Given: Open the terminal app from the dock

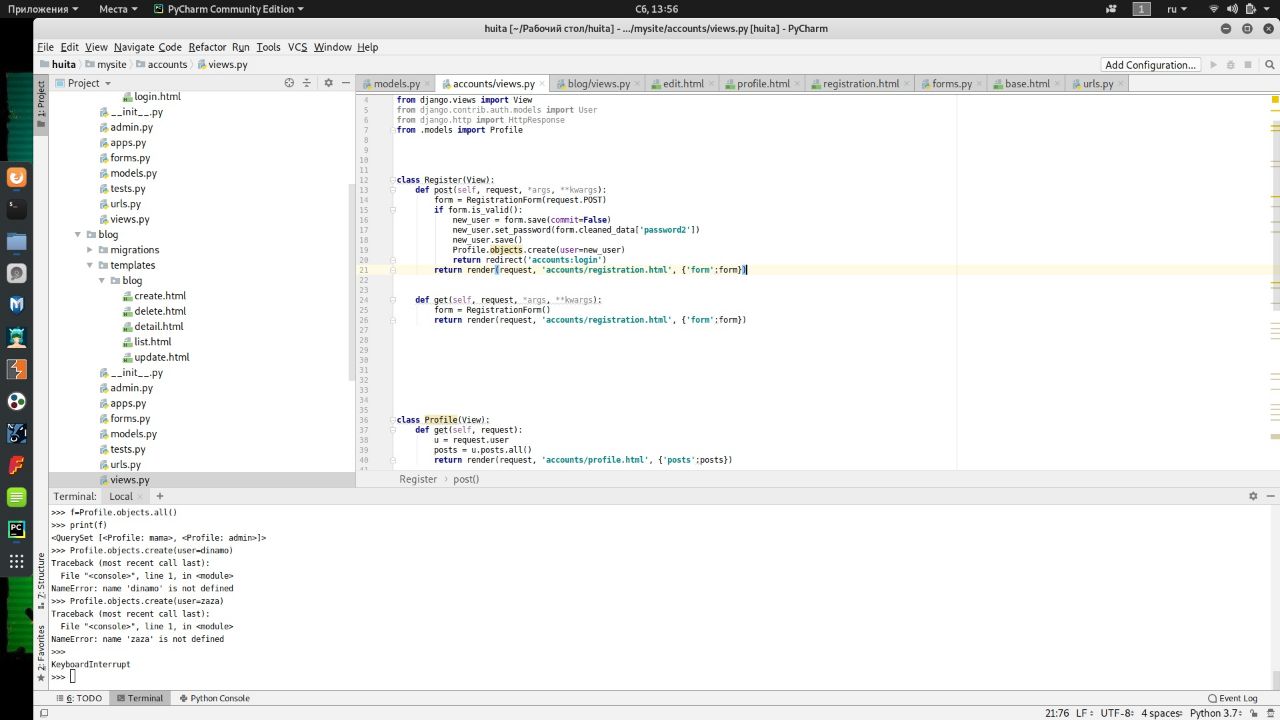Looking at the screenshot, I should [16, 209].
